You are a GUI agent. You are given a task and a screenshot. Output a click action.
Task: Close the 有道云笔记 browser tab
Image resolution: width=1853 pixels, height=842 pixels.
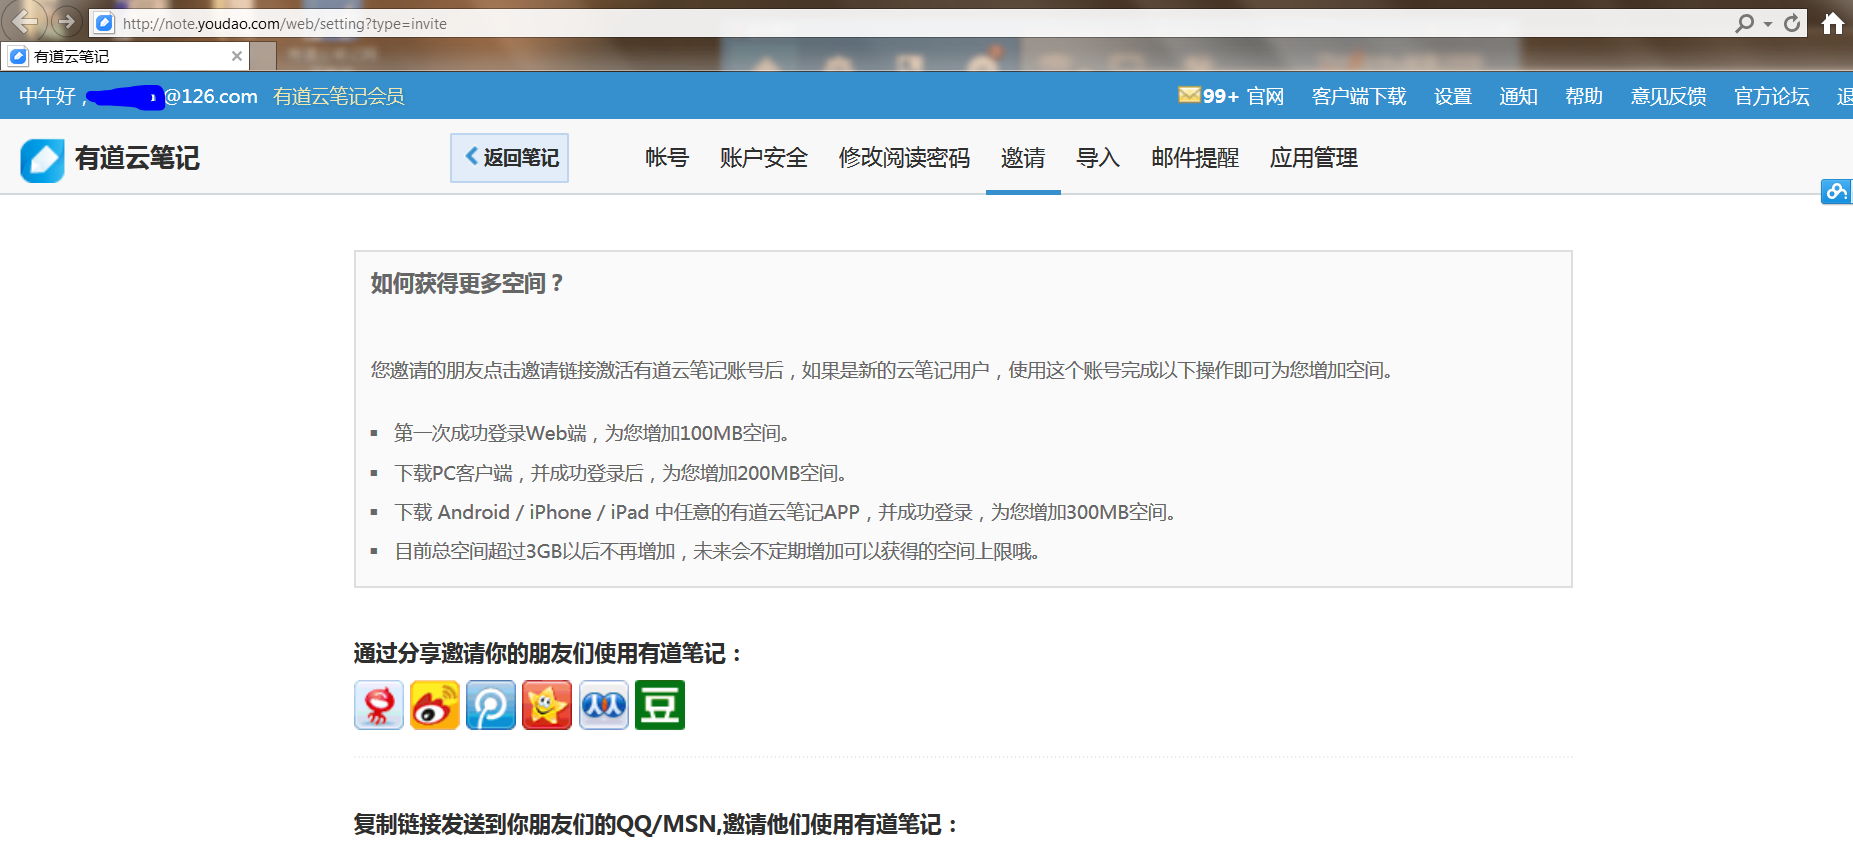237,56
